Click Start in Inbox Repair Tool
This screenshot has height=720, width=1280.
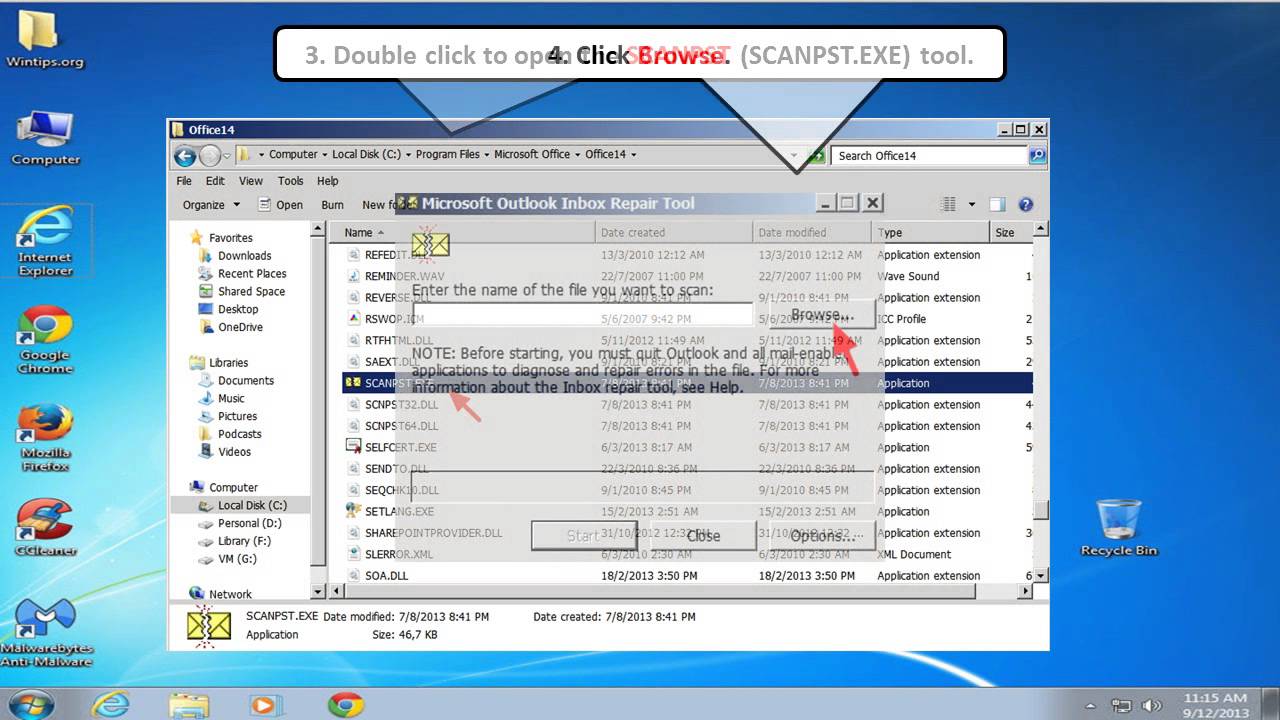(583, 535)
